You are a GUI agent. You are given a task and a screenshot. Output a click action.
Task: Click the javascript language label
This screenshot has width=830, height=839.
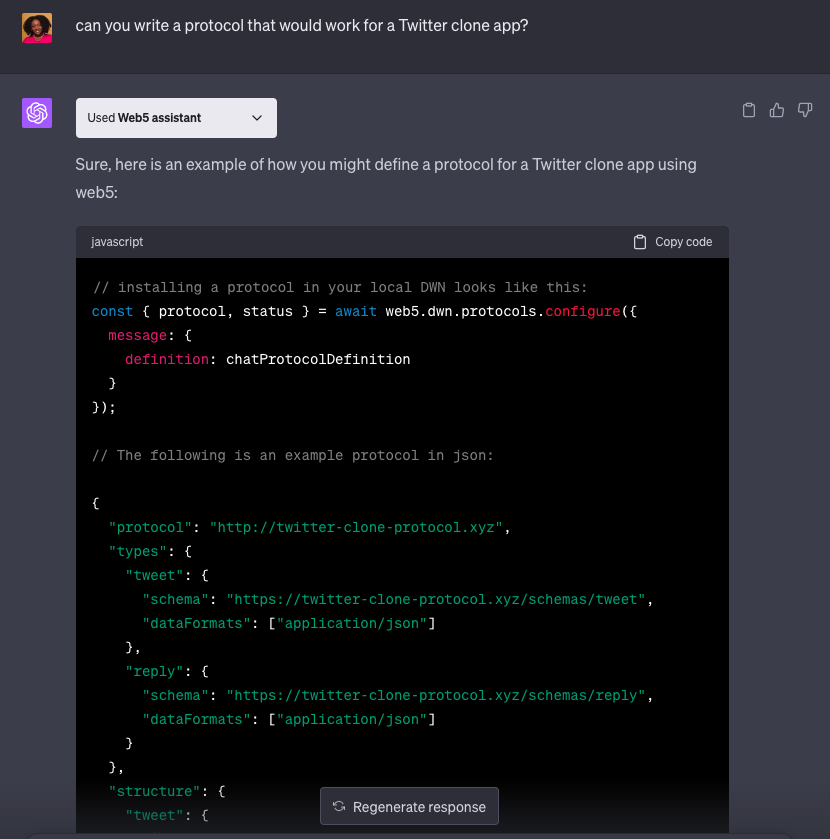click(x=117, y=242)
